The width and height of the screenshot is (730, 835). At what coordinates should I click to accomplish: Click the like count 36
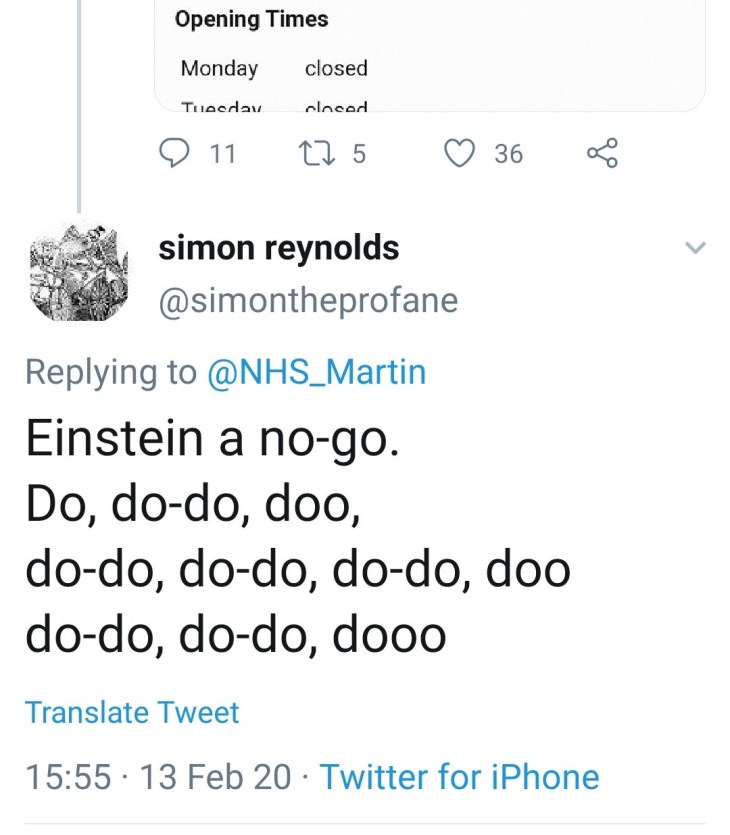[x=508, y=153]
